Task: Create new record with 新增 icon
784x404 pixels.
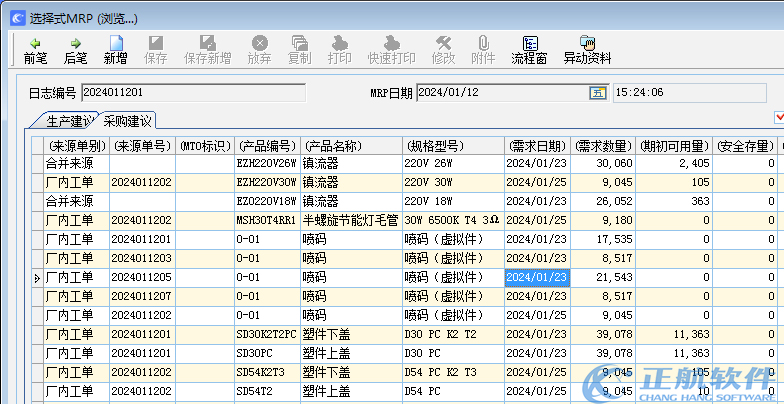Action: click(115, 49)
